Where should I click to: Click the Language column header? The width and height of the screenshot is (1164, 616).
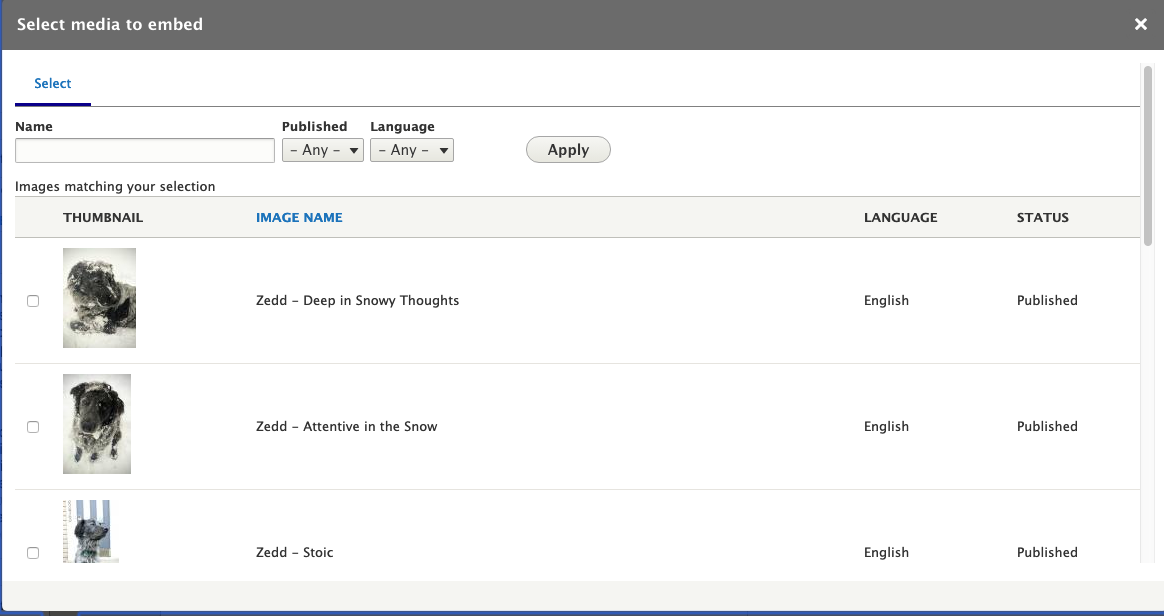click(x=900, y=217)
